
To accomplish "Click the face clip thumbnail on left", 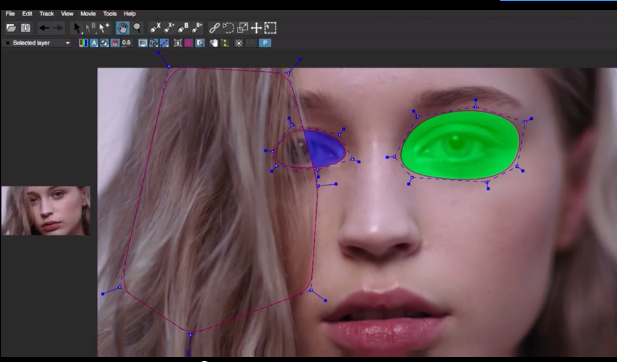I will pos(46,211).
